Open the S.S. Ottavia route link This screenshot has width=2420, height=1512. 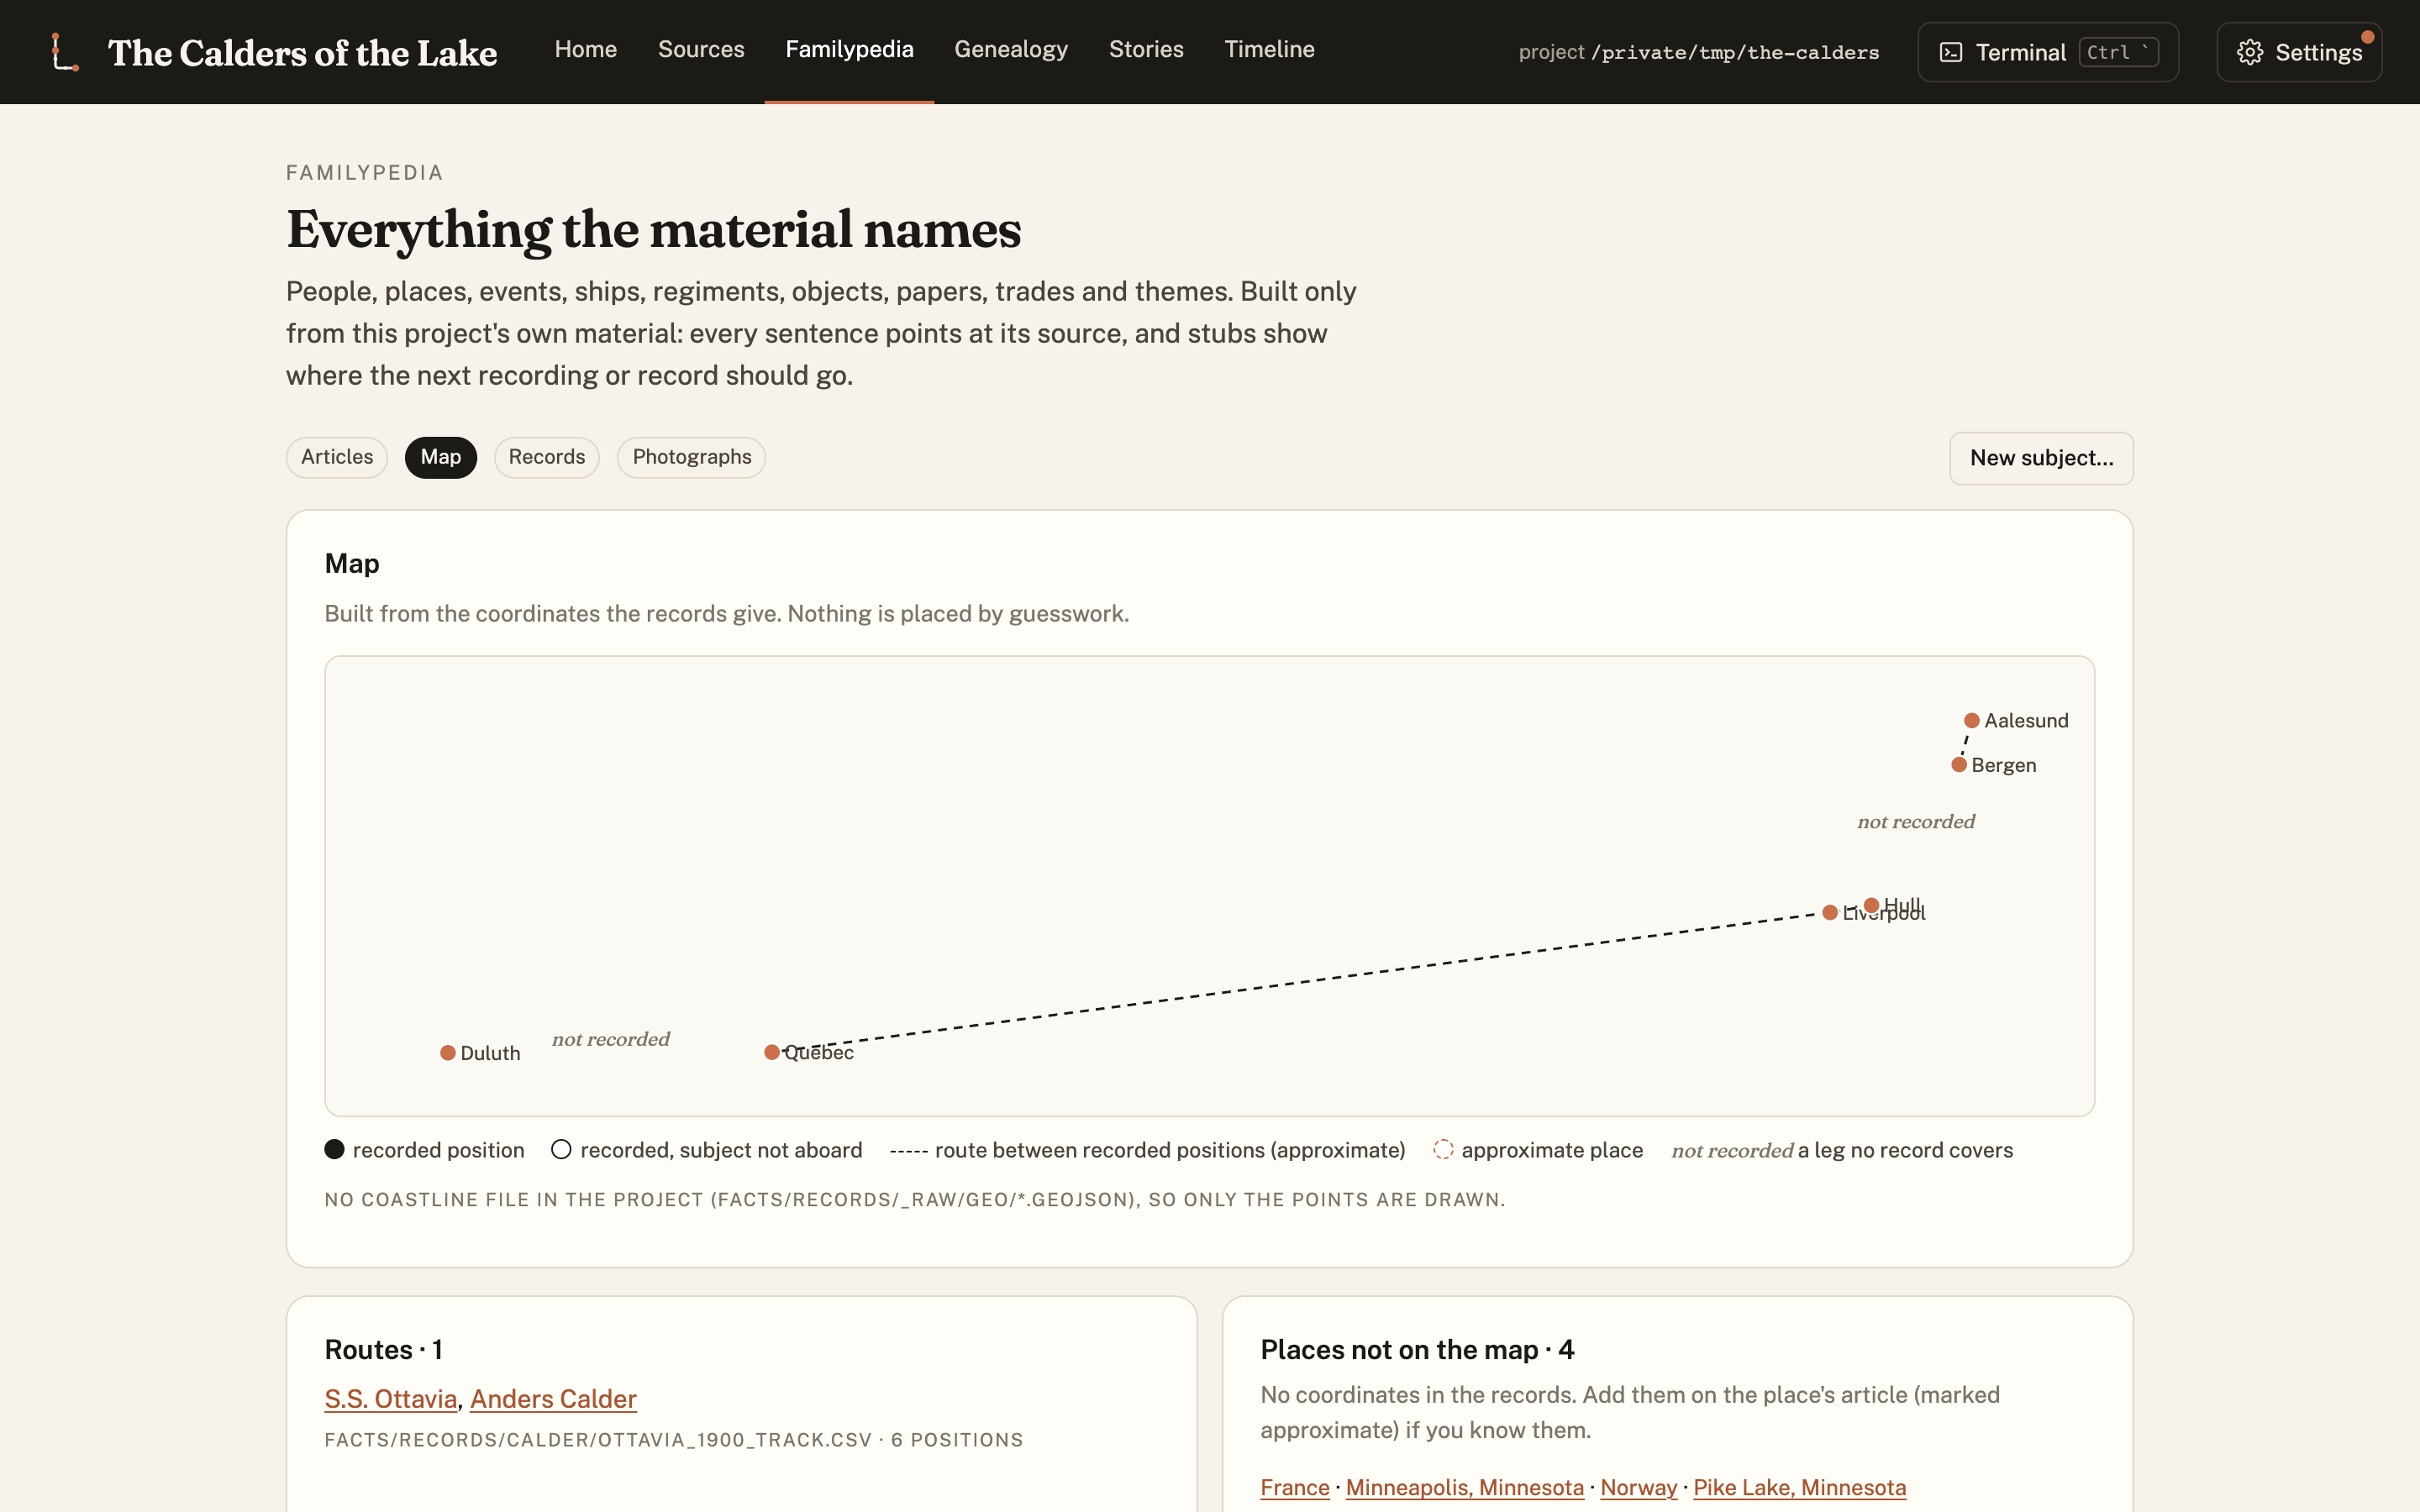point(391,1399)
